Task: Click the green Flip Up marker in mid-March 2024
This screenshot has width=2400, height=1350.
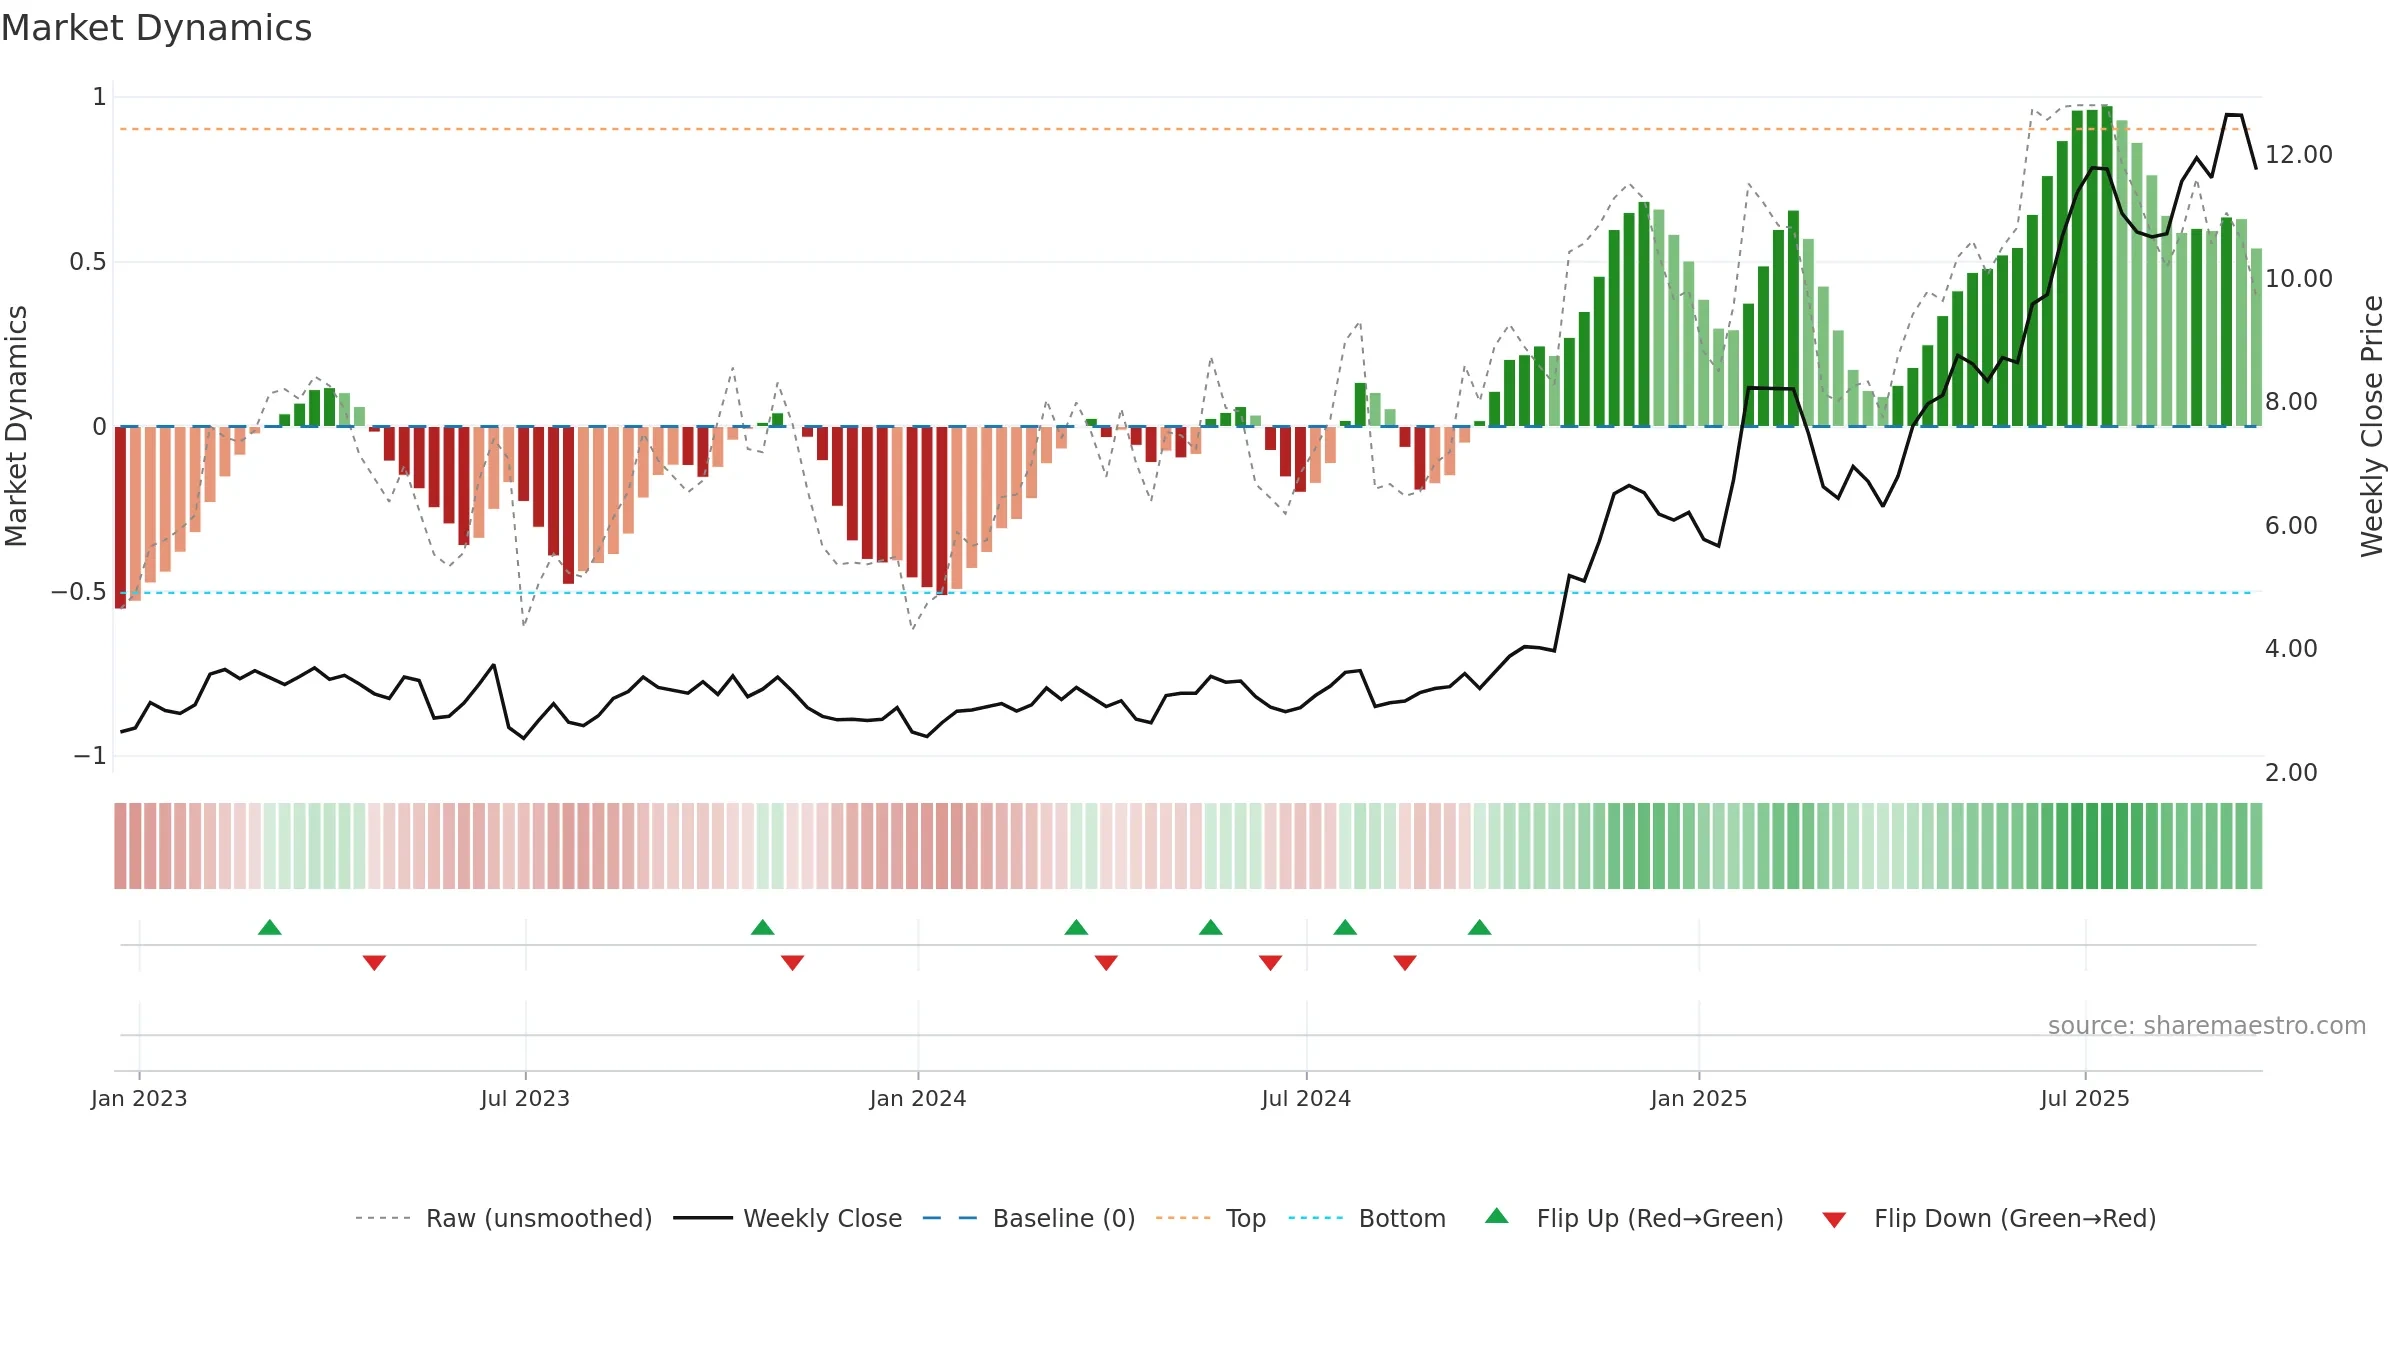Action: tap(1076, 927)
